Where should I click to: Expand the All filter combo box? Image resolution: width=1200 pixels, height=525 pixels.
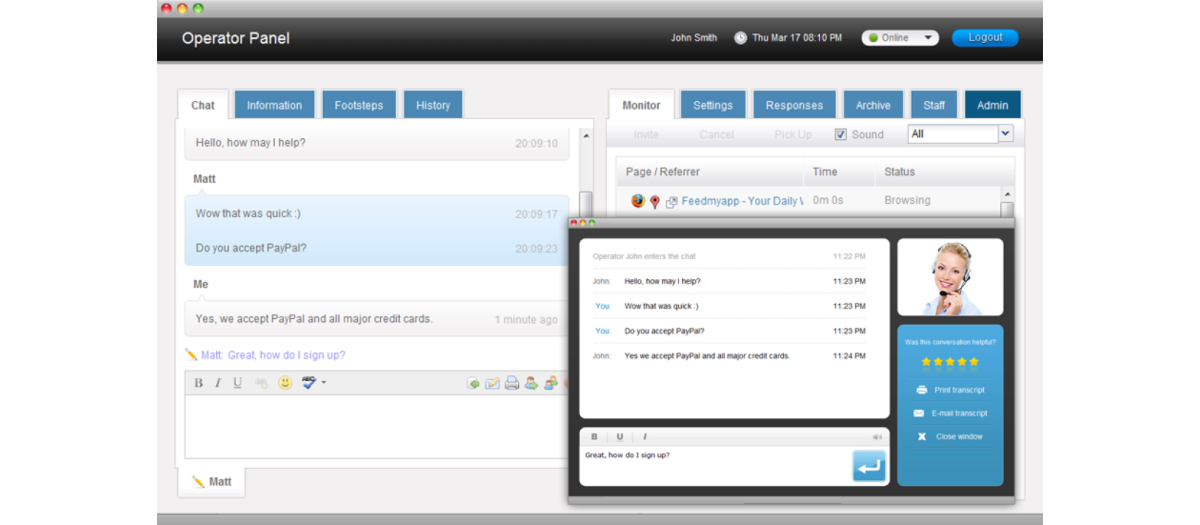1005,134
